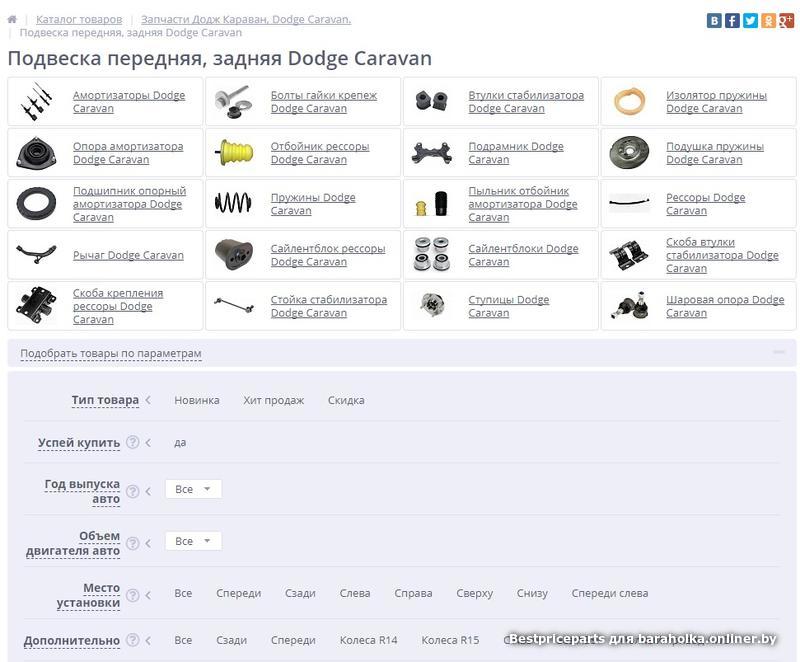
Task: Open the wheel hubs (Ступицы) thumbnail
Action: (x=432, y=305)
